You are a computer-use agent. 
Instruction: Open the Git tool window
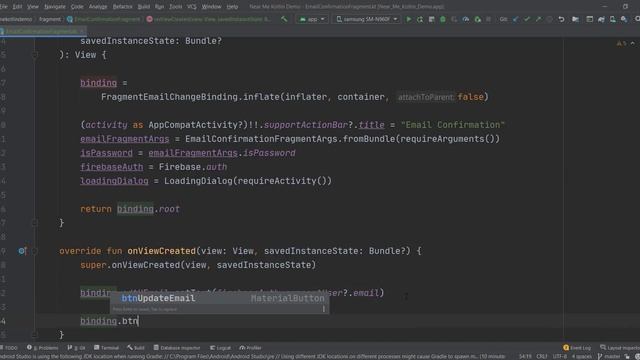coord(76,348)
